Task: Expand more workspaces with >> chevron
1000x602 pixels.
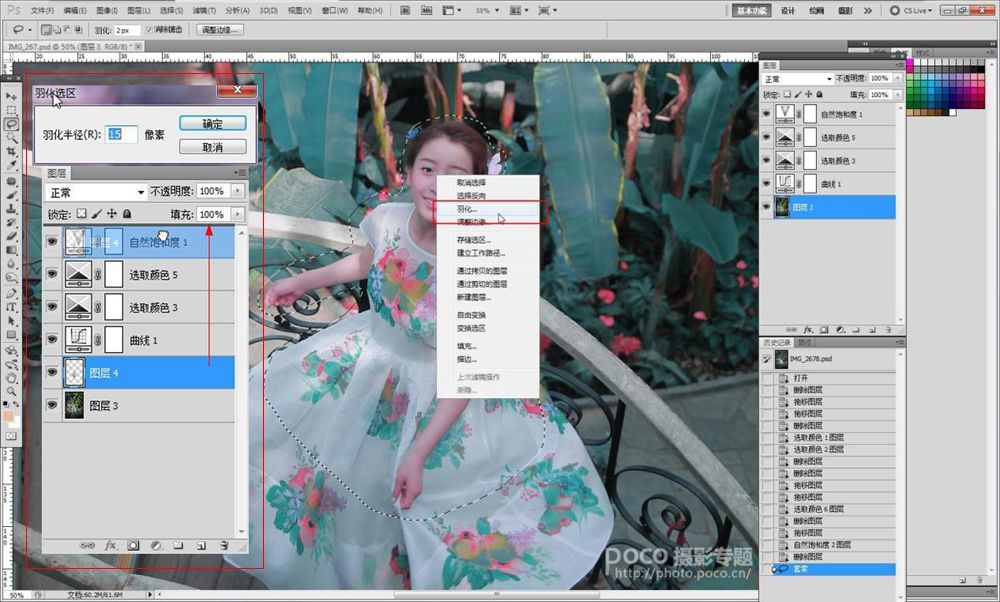Action: [x=868, y=10]
